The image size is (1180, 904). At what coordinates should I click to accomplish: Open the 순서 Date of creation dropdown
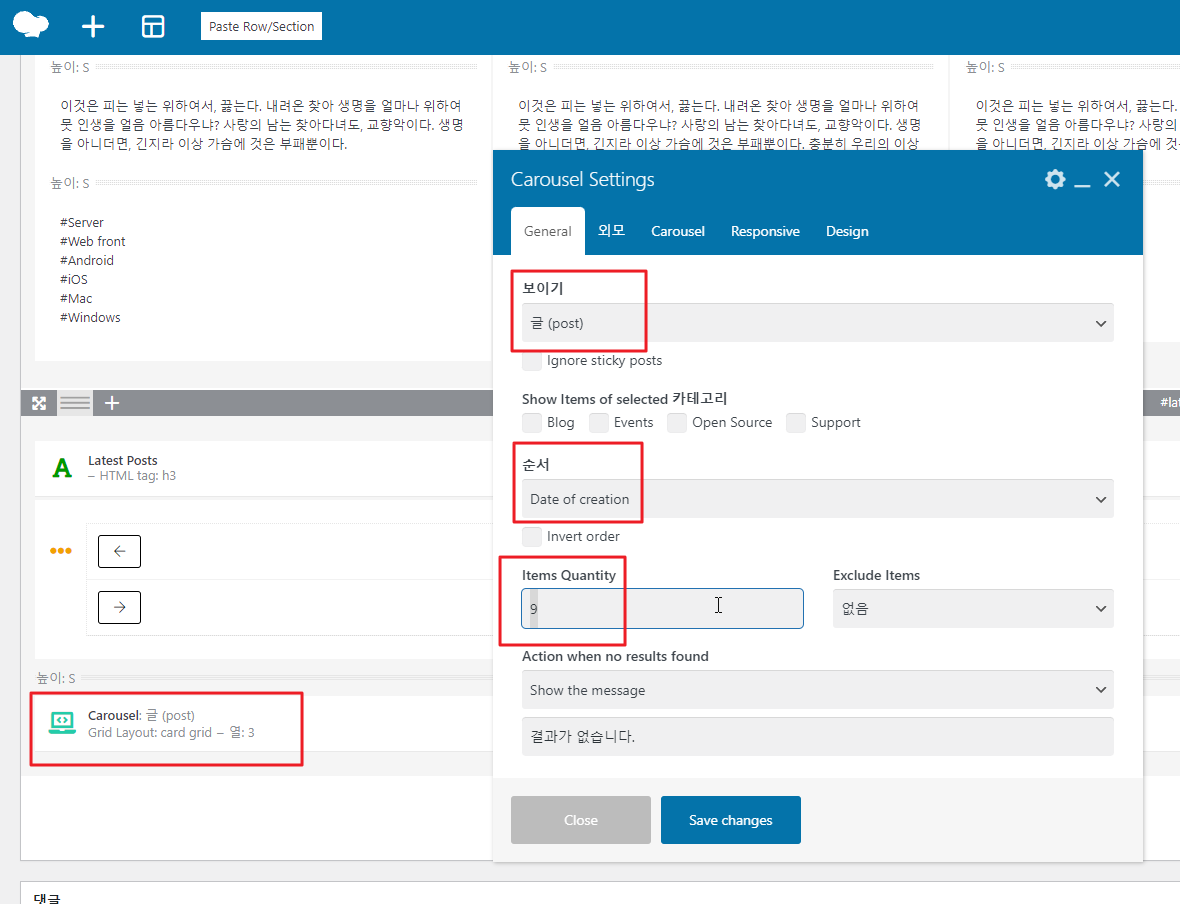click(817, 499)
